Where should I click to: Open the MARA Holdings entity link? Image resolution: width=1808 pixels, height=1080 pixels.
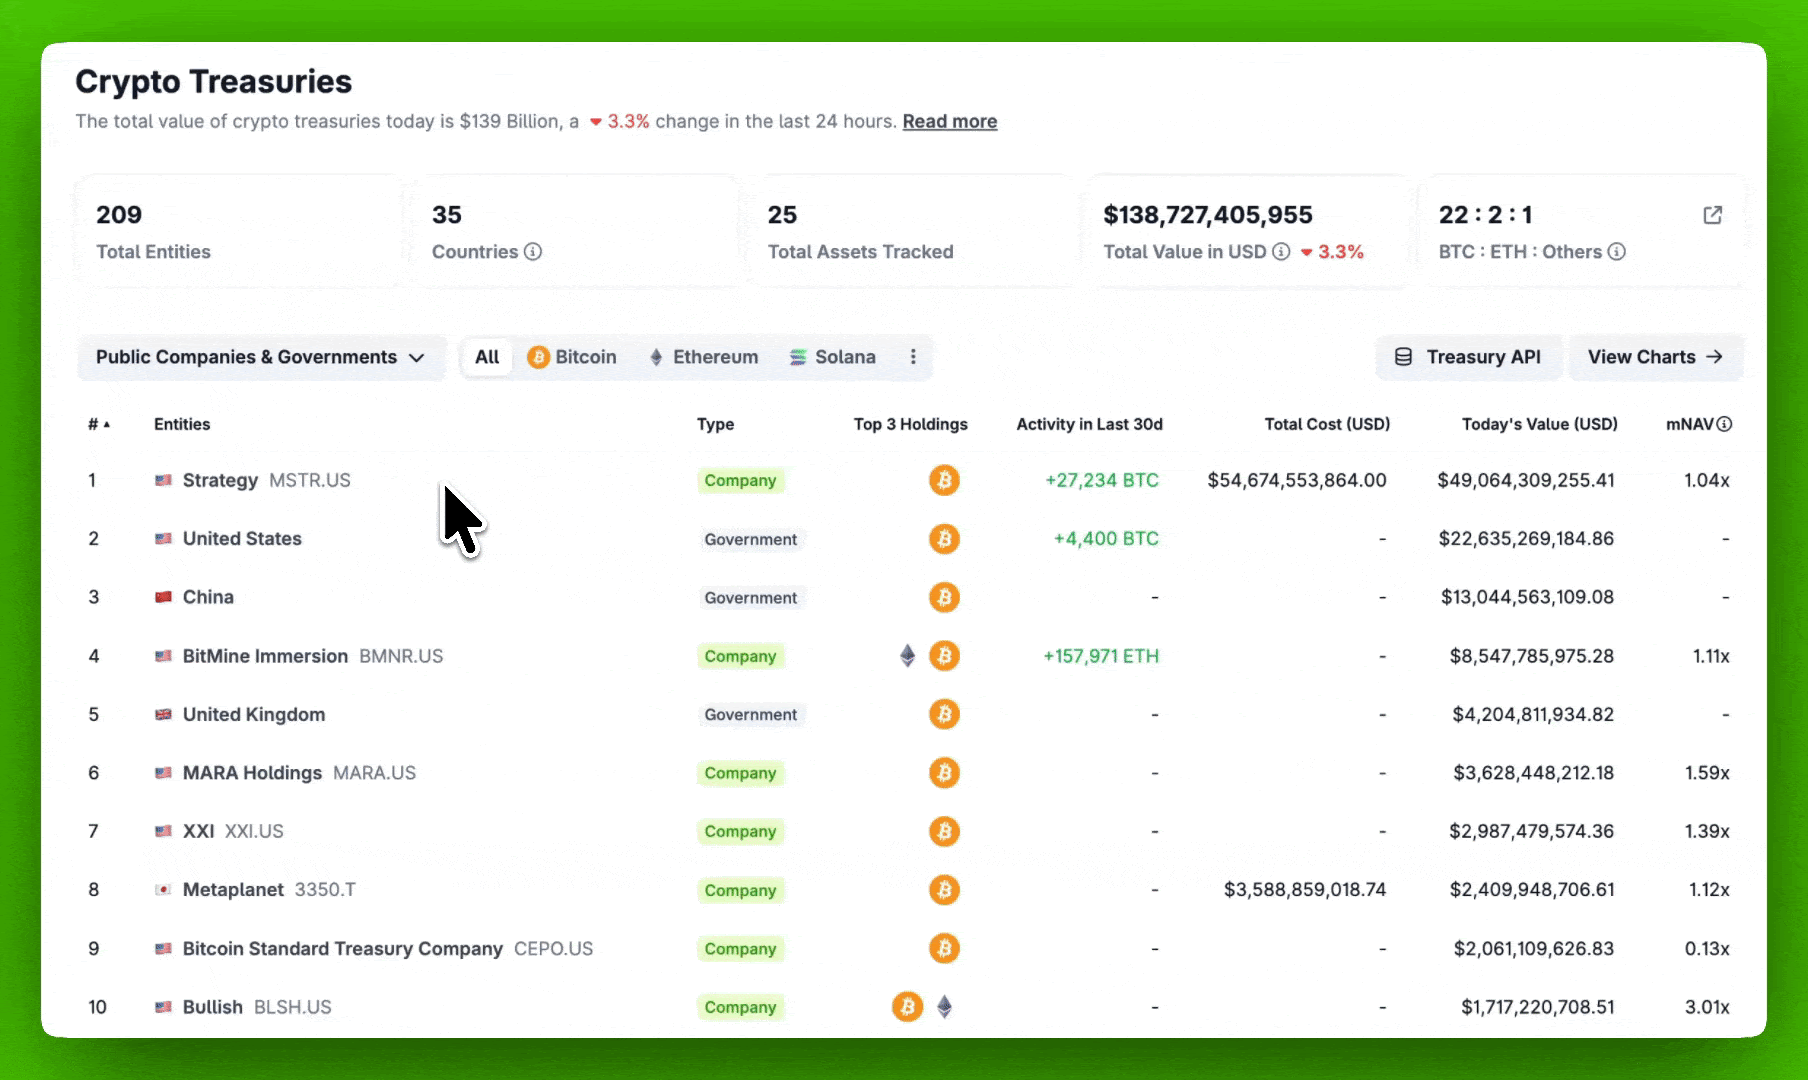(x=252, y=773)
